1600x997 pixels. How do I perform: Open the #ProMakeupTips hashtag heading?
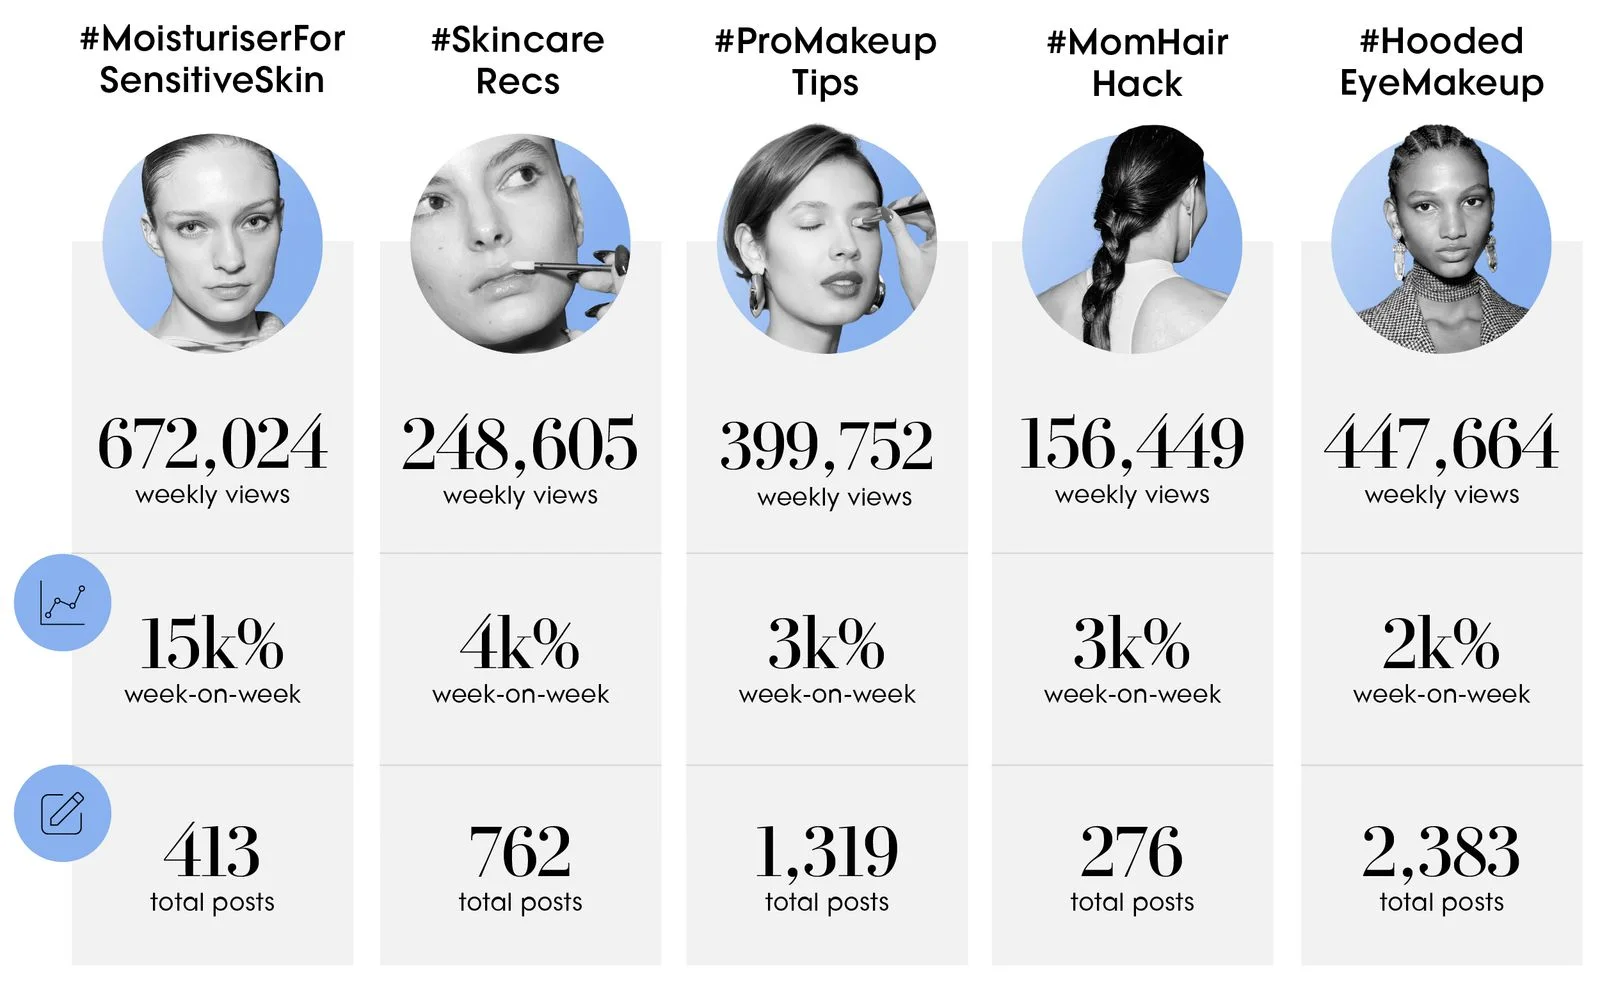(826, 61)
